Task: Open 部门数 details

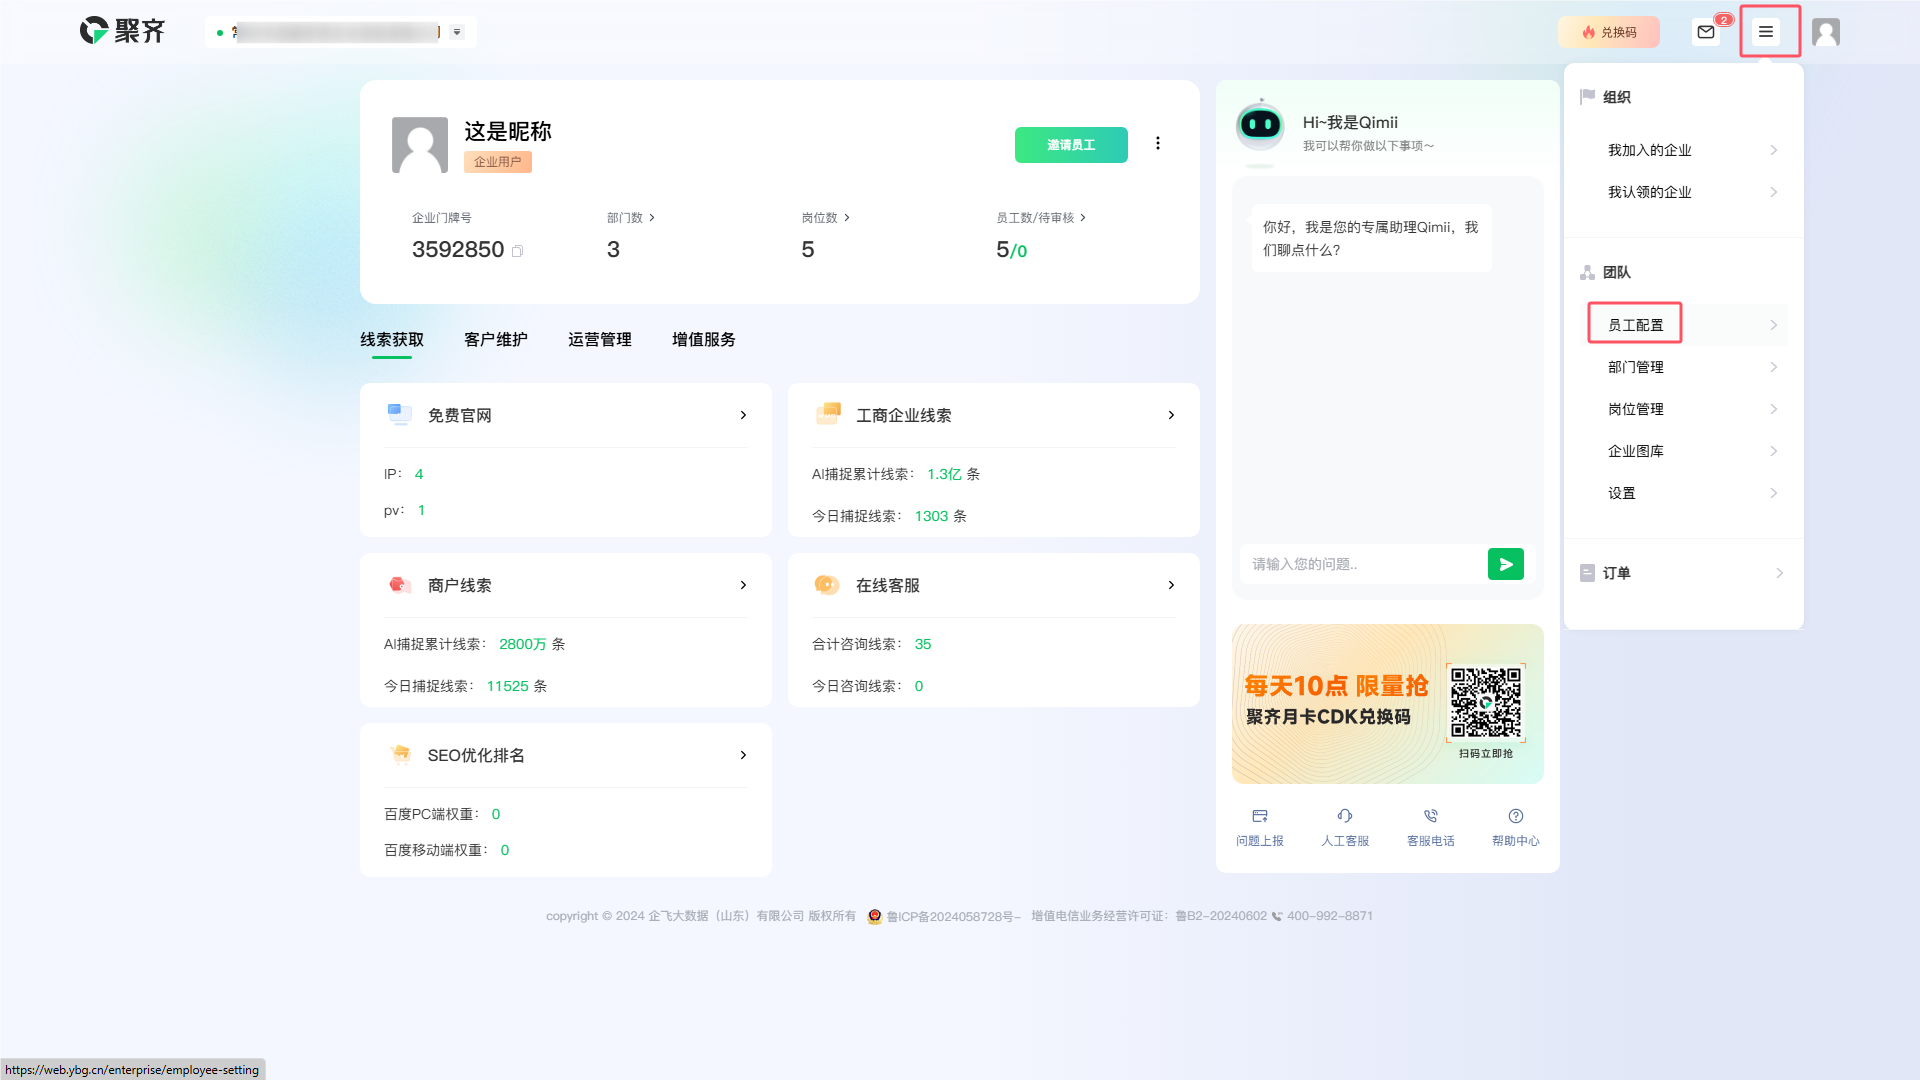Action: (631, 218)
